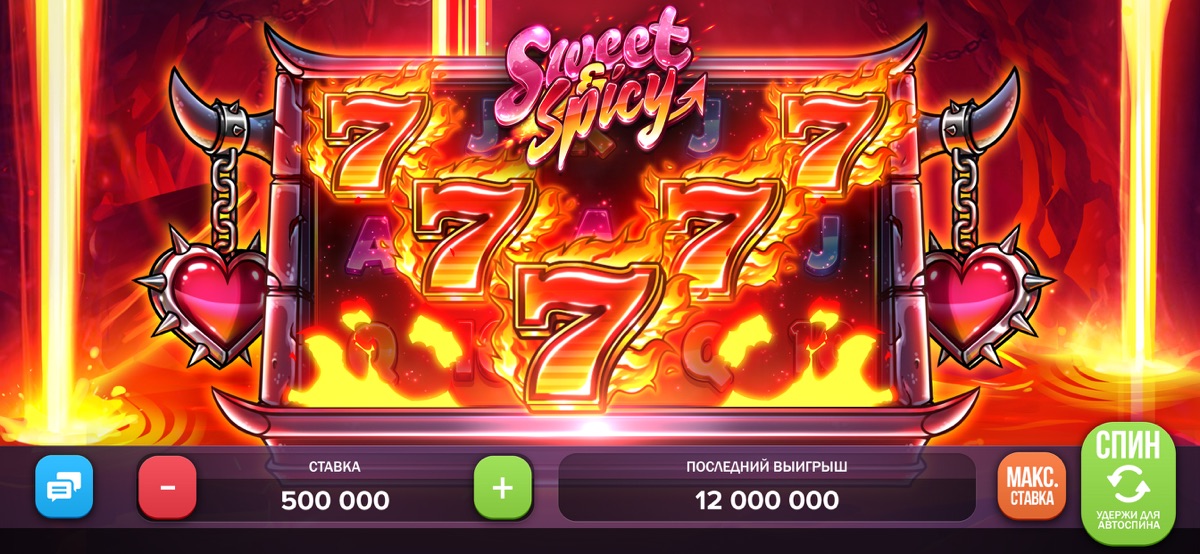The image size is (1200, 554).
Task: Click the ПОСЛЕДНИЙ ВЫИГРЫШ 12 000 000 display
Action: point(767,487)
